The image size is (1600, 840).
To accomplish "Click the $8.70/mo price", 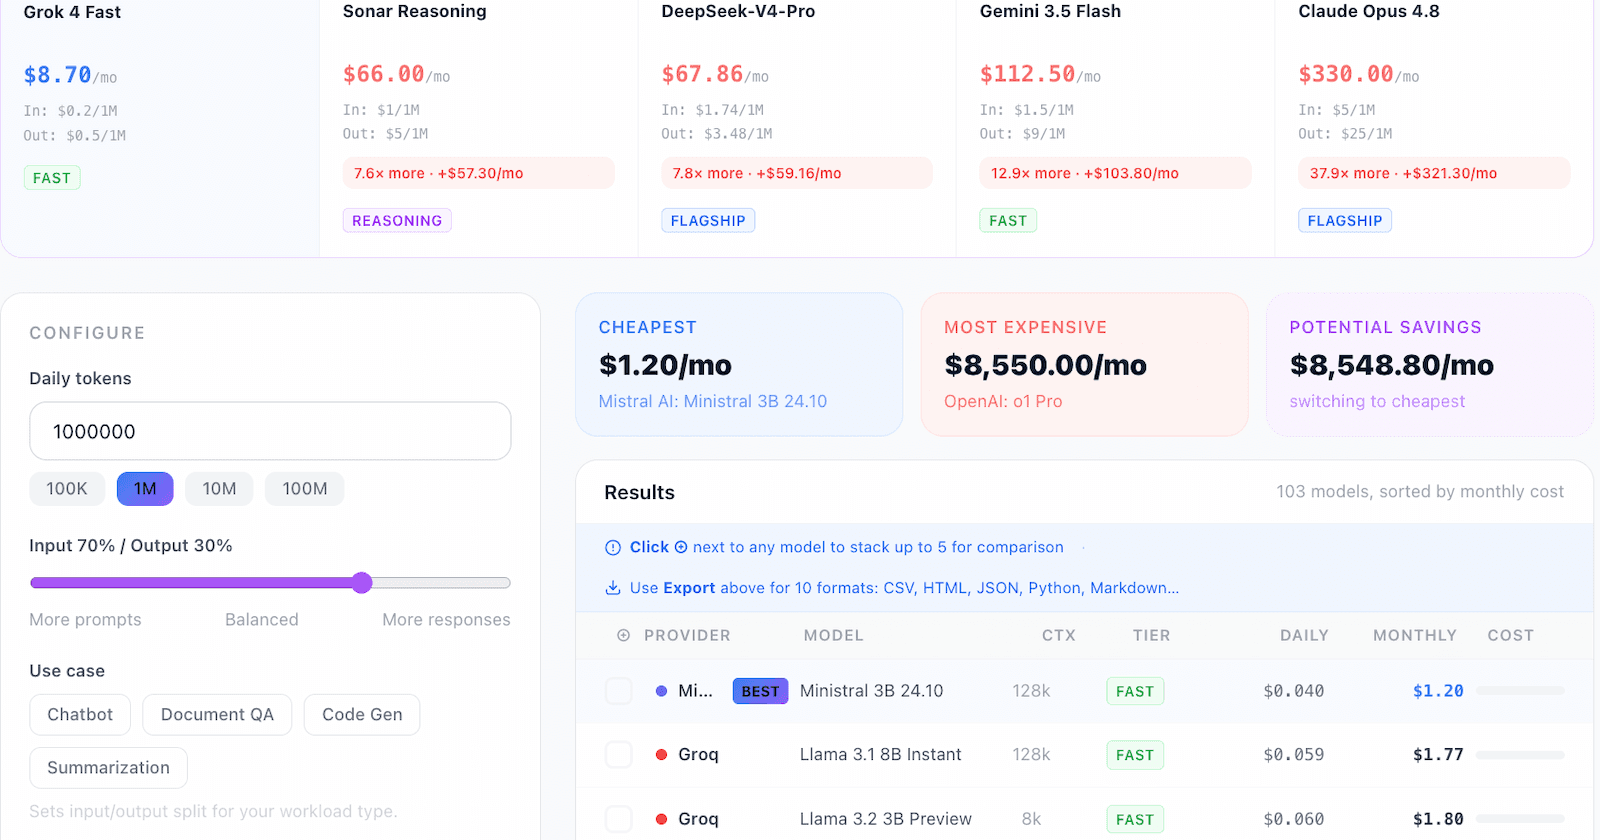I will [x=70, y=75].
